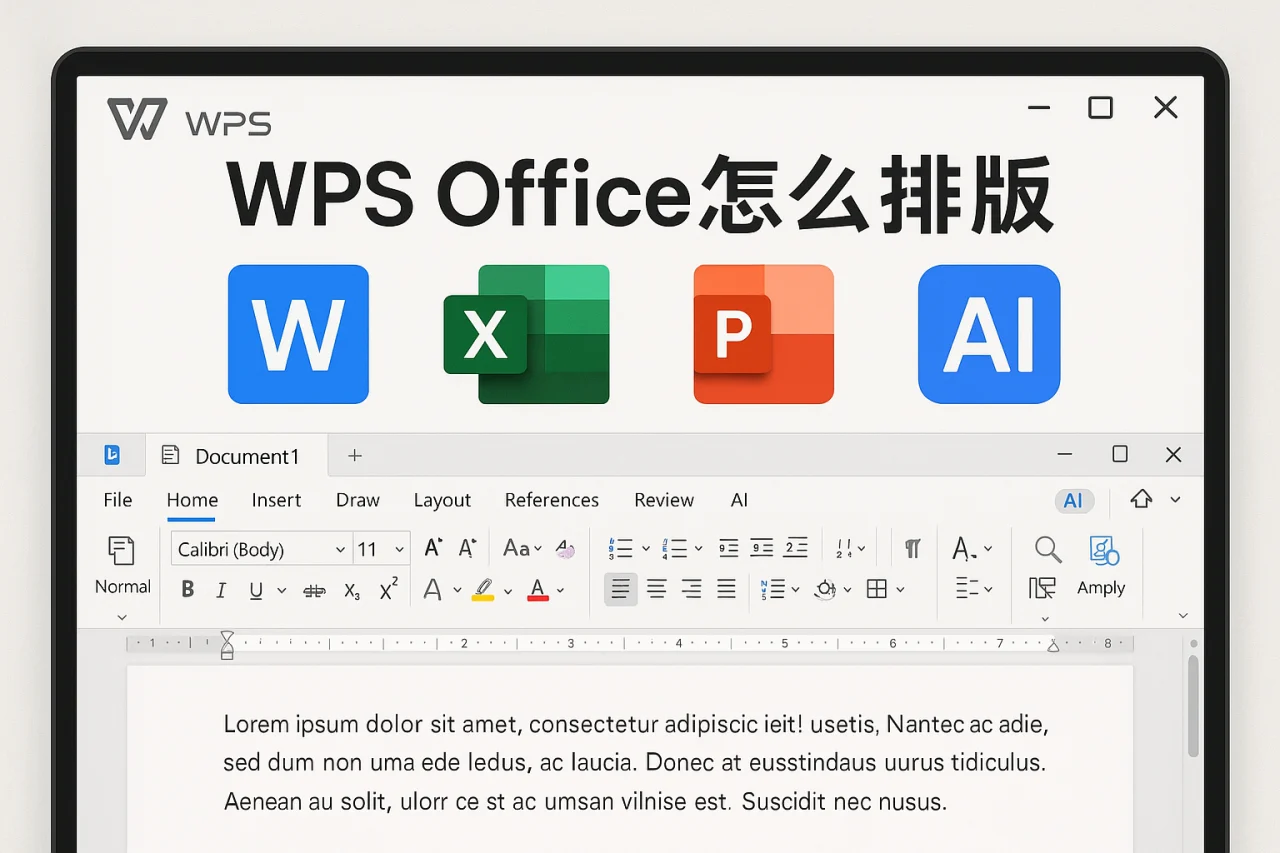Open the Review ribbon tab
This screenshot has width=1280, height=853.
click(x=663, y=500)
